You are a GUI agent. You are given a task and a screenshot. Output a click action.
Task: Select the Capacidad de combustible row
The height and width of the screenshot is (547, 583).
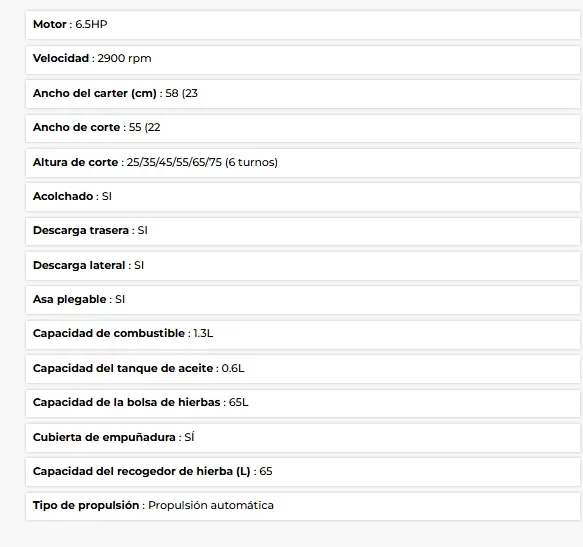pos(303,334)
